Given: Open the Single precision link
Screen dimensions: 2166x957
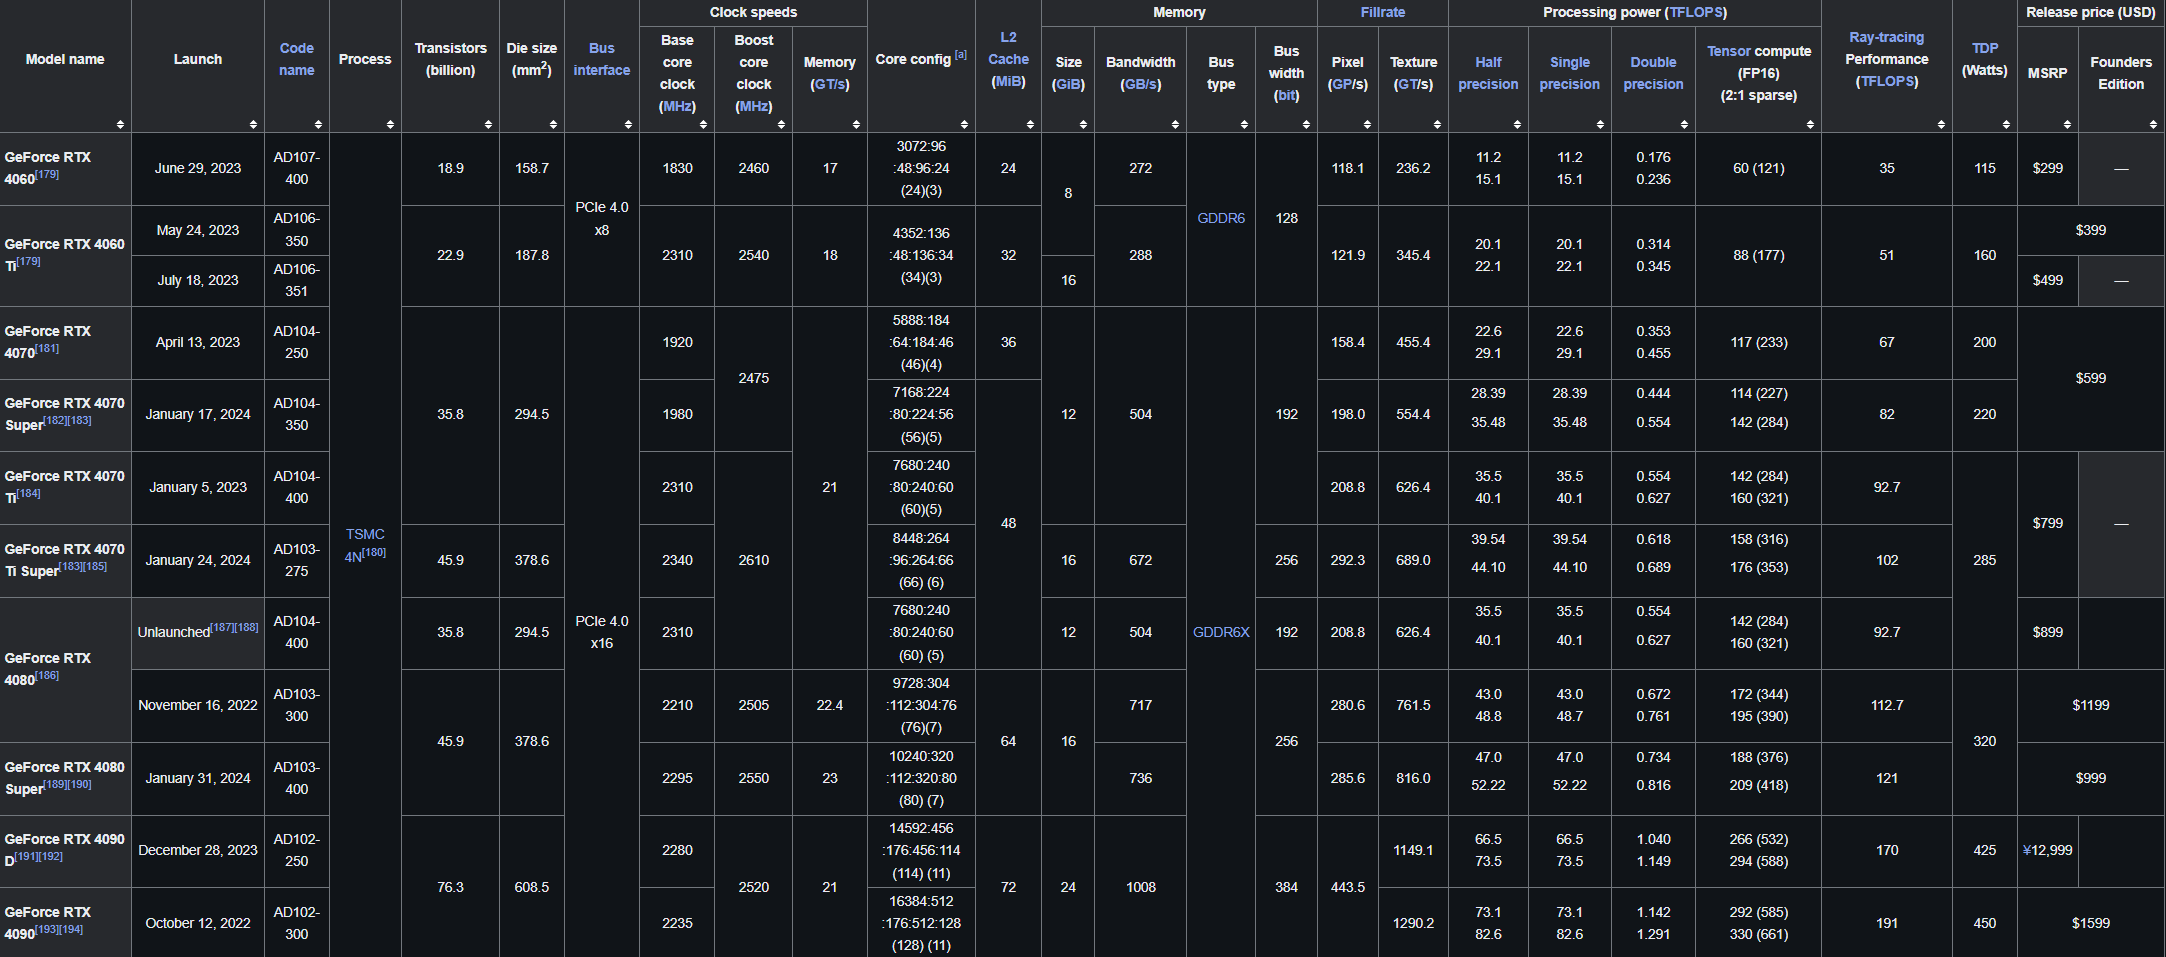Looking at the screenshot, I should tap(1570, 73).
